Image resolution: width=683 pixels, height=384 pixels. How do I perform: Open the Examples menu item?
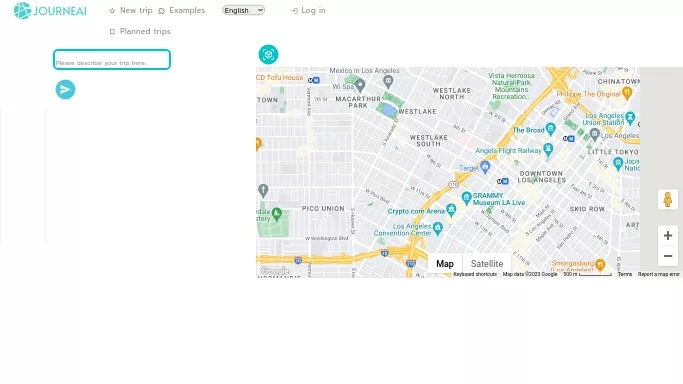coord(182,10)
